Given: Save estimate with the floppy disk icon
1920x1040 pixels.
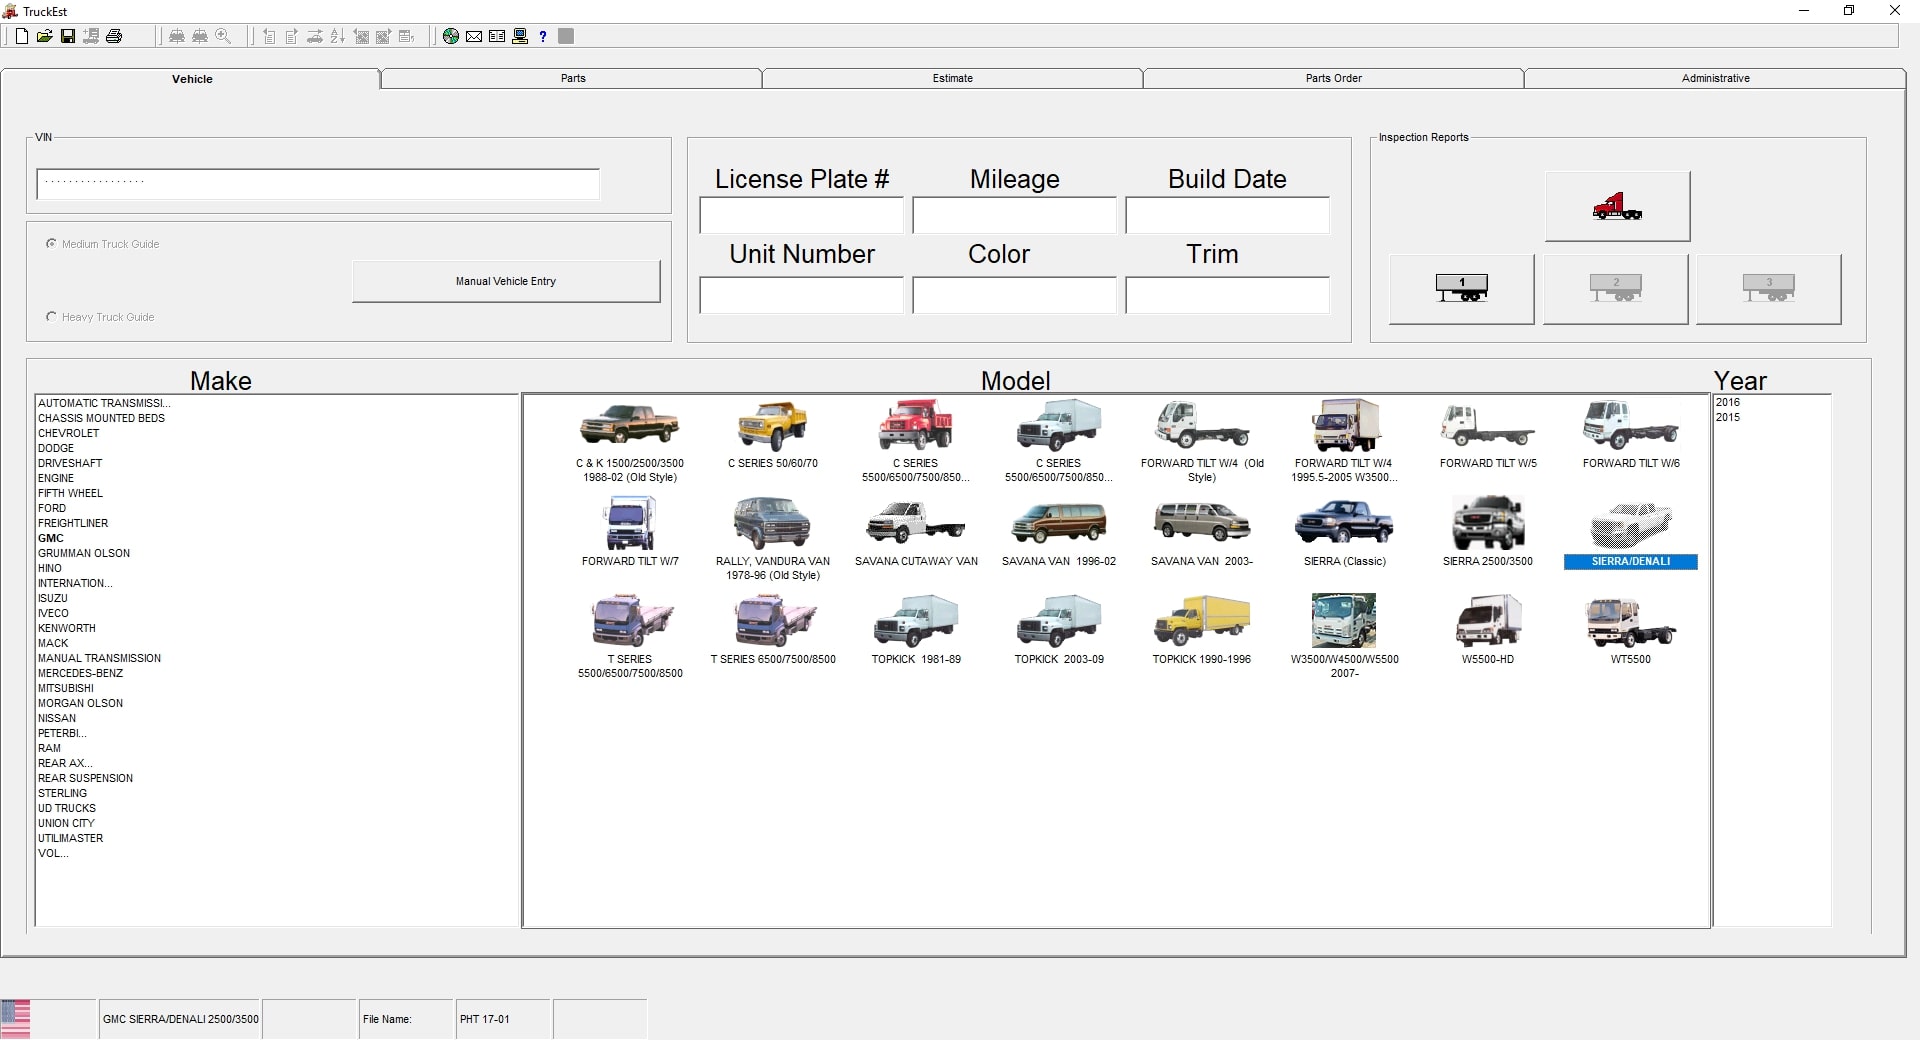Looking at the screenshot, I should [68, 36].
